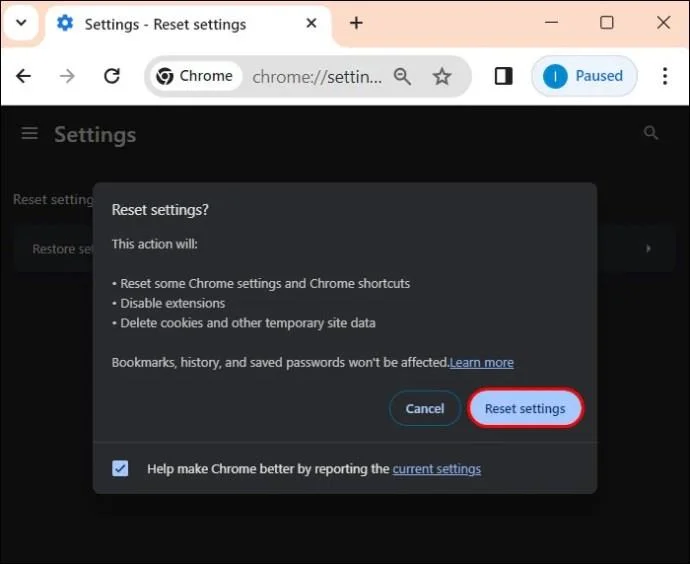Toggle the side panel icon
690x564 pixels.
coord(503,76)
